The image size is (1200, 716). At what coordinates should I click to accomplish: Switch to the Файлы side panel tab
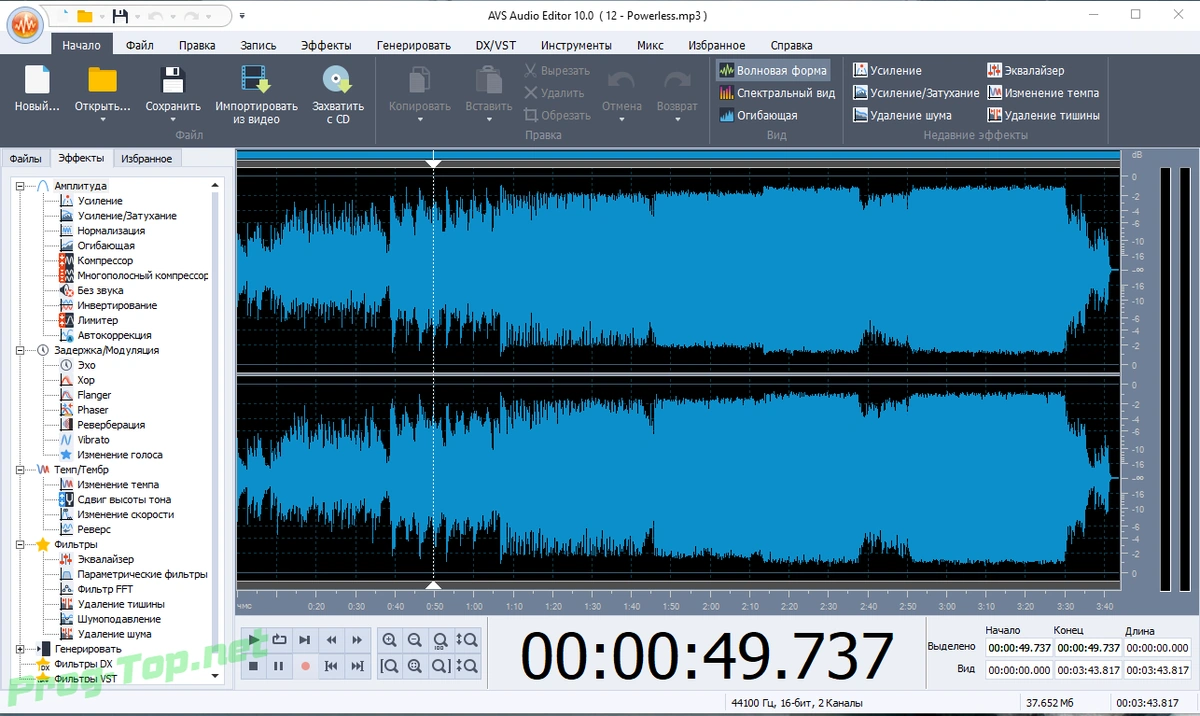pyautogui.click(x=26, y=158)
